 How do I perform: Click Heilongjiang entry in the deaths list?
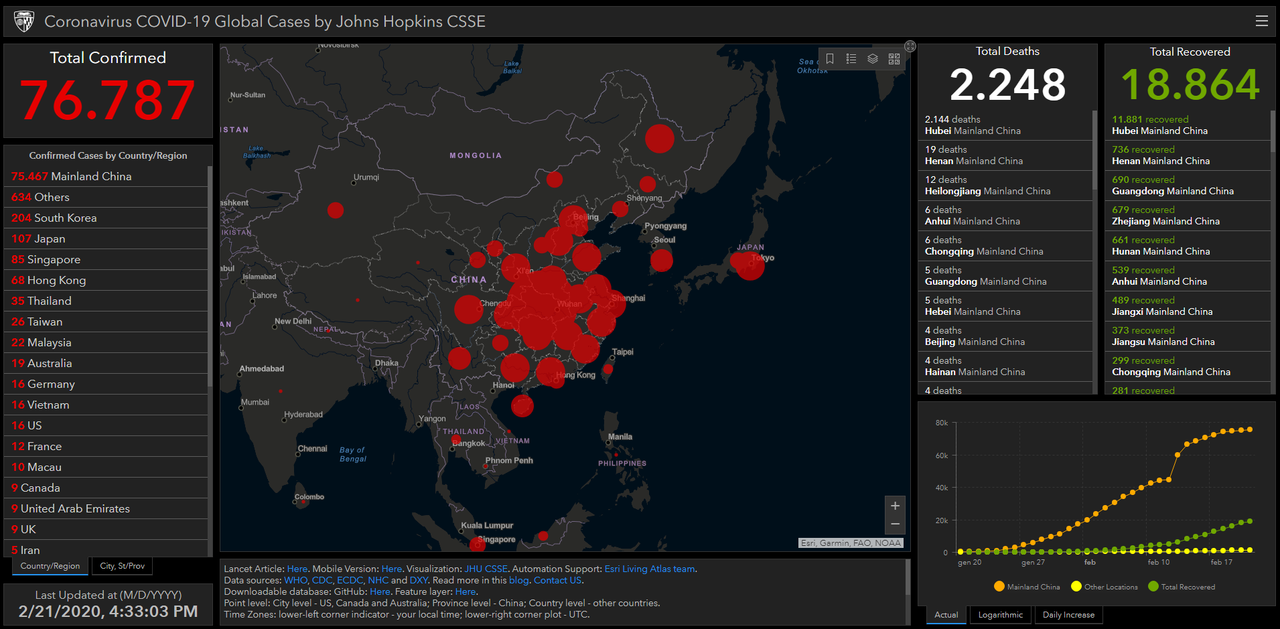click(x=1006, y=185)
